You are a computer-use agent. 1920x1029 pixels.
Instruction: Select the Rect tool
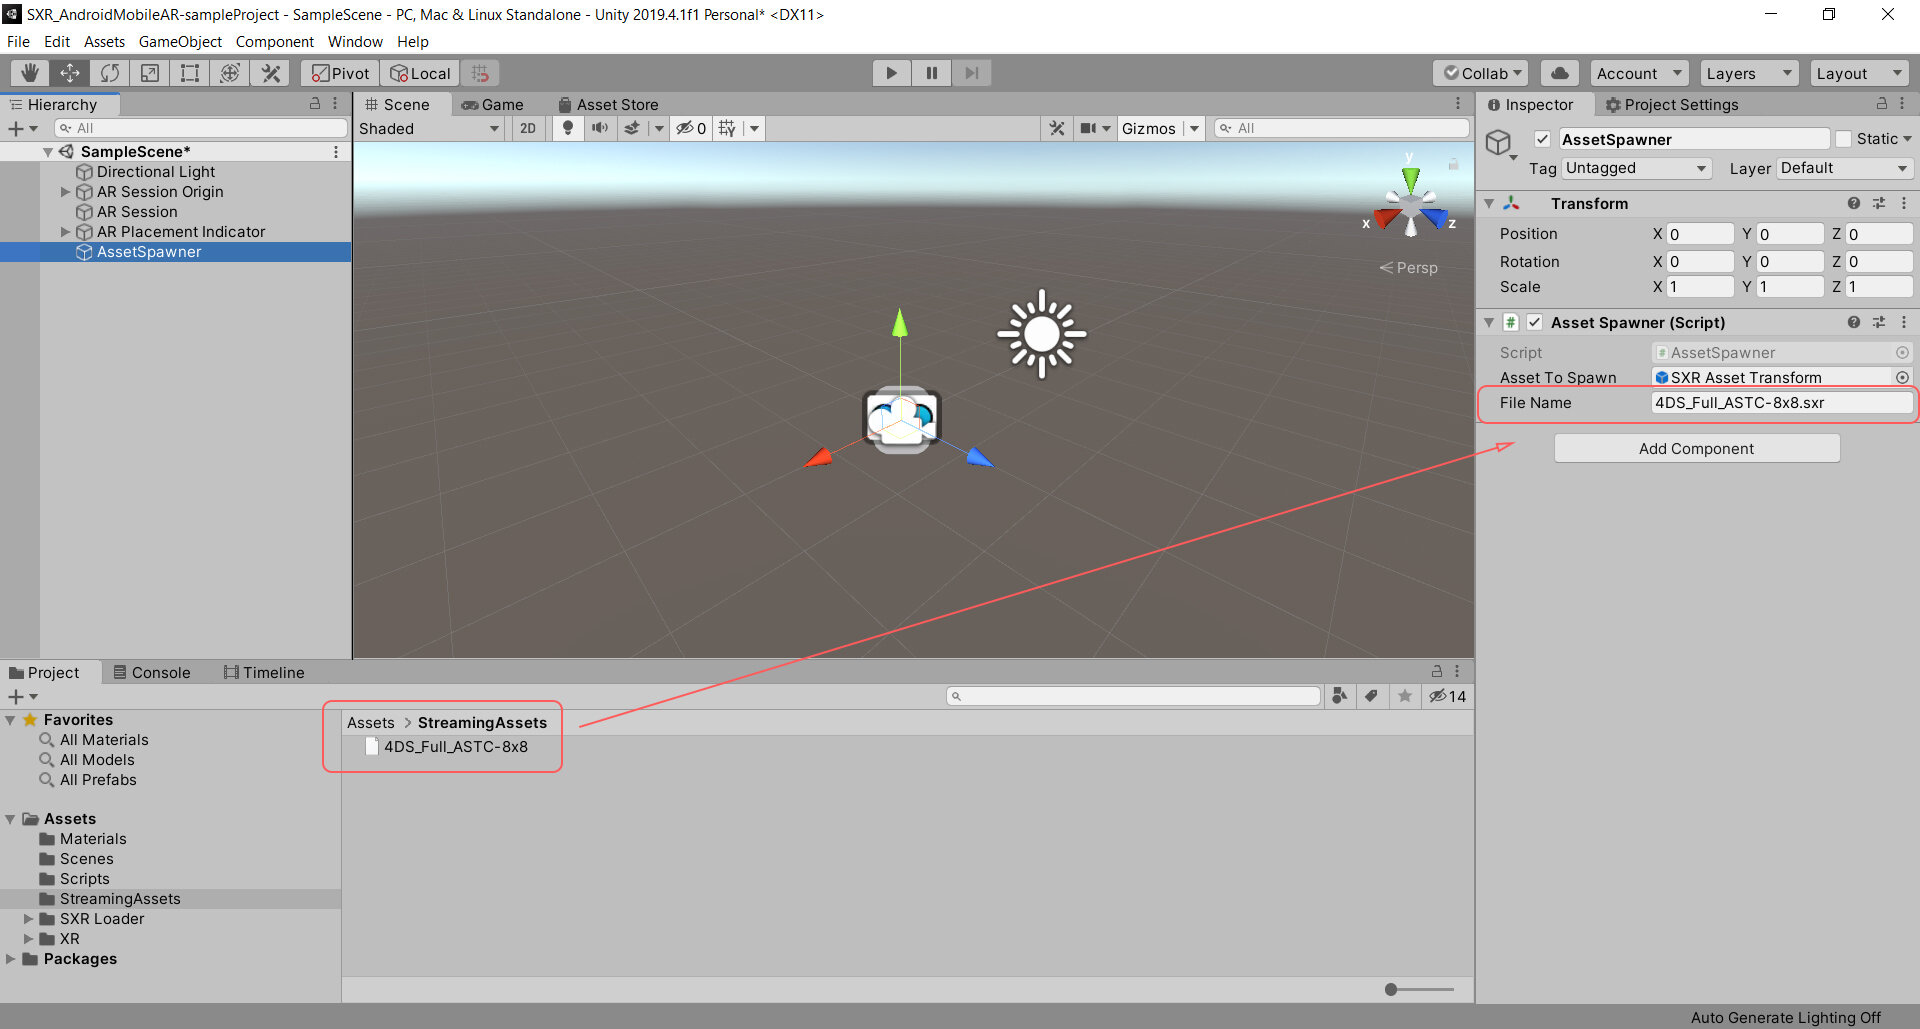tap(190, 73)
